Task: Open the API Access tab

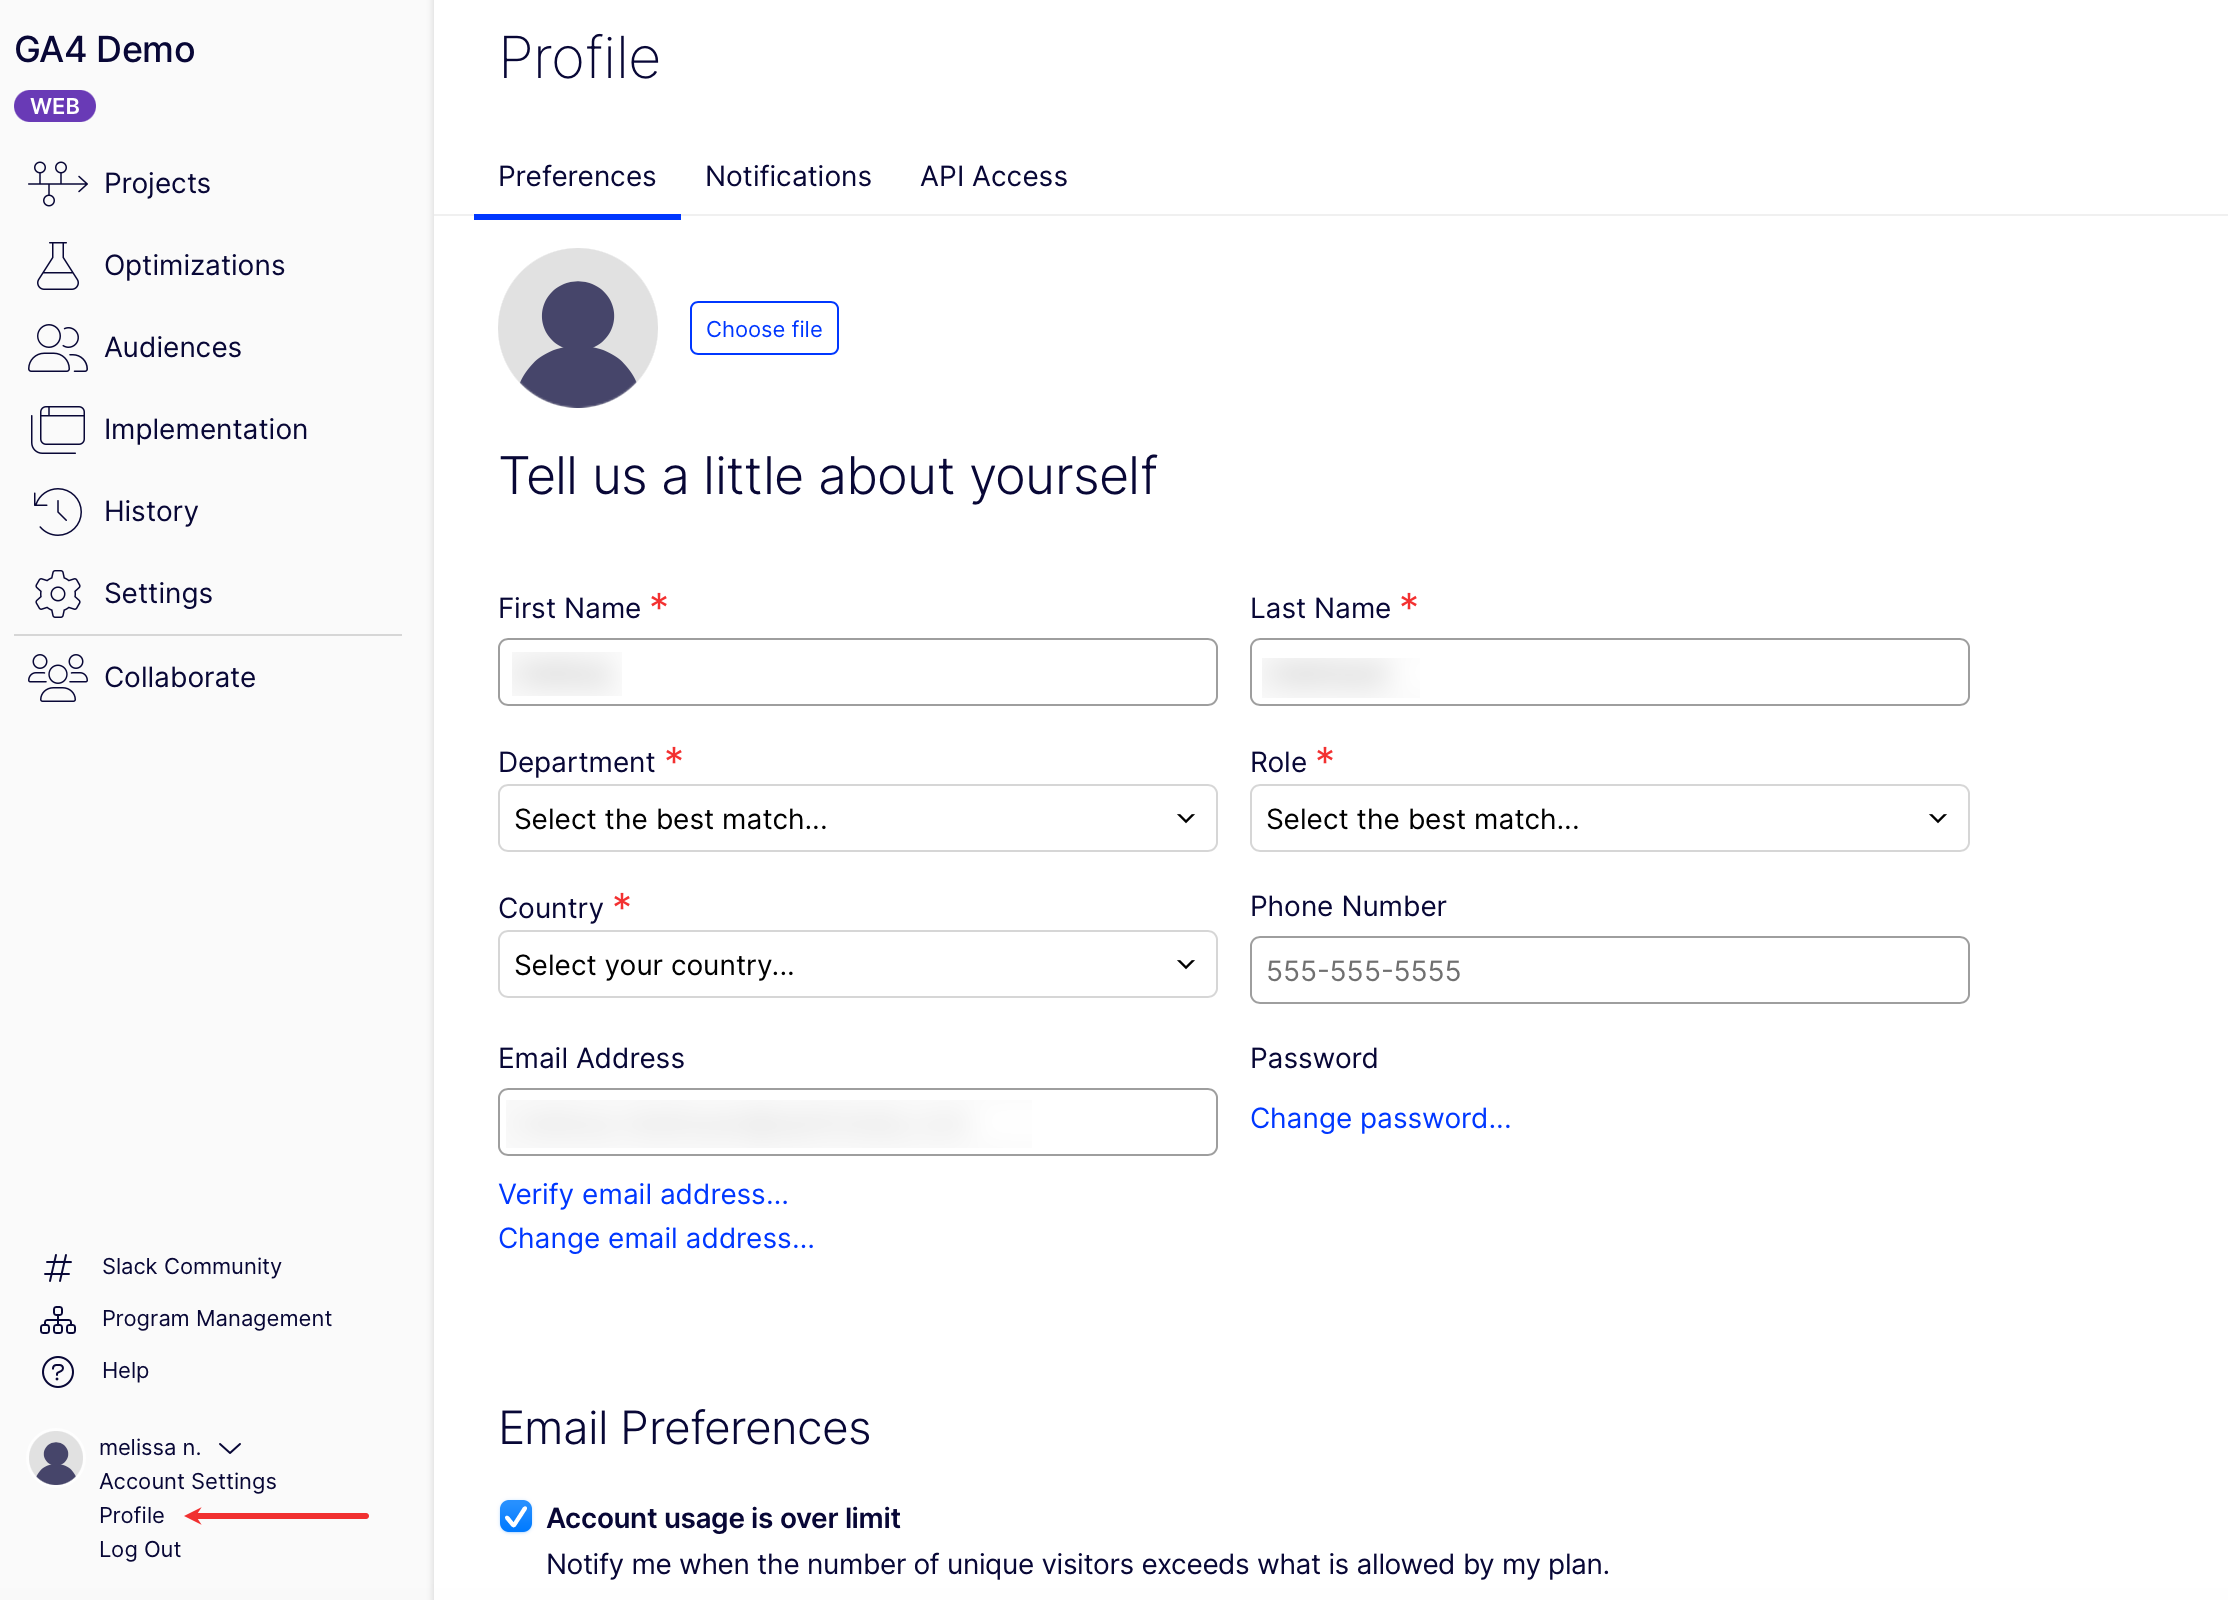Action: coord(993,176)
